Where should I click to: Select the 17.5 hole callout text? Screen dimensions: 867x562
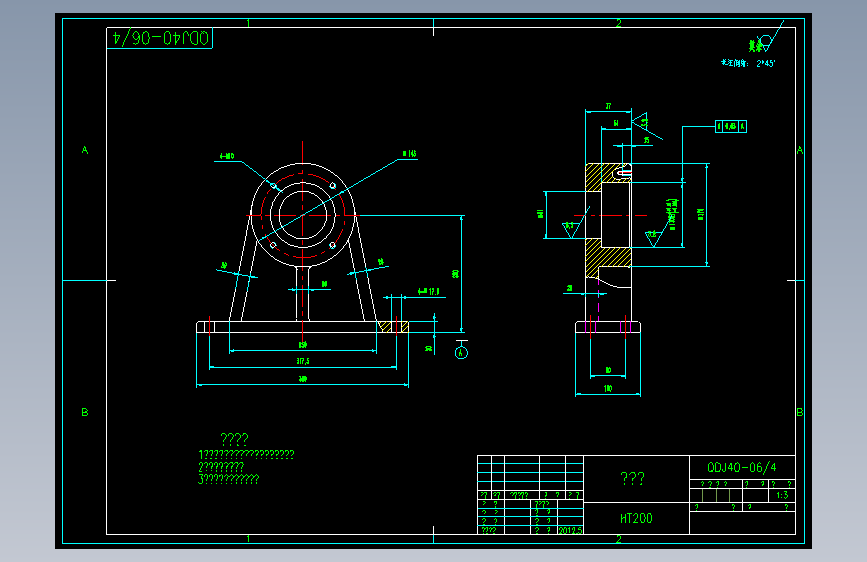click(429, 292)
